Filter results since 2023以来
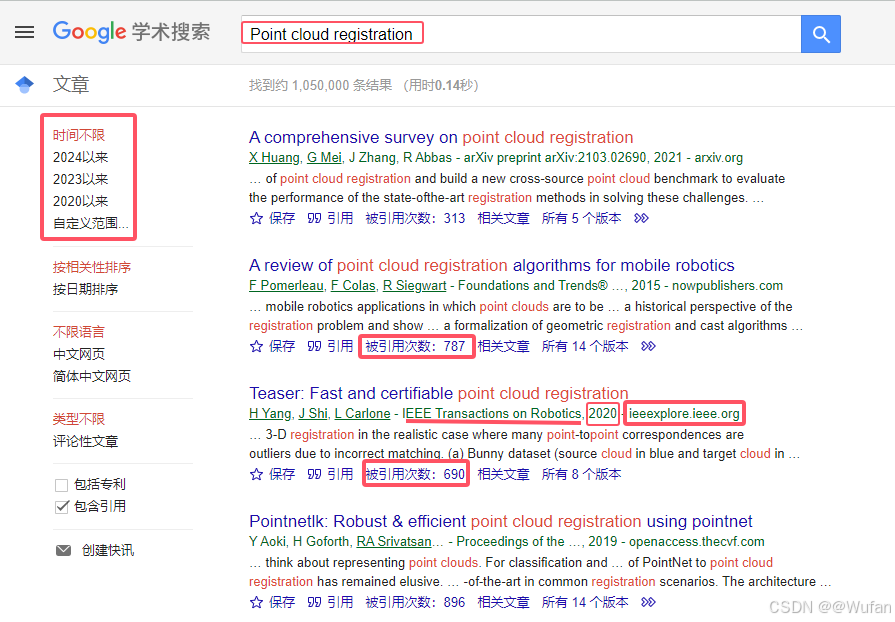The image size is (895, 622). [x=80, y=179]
